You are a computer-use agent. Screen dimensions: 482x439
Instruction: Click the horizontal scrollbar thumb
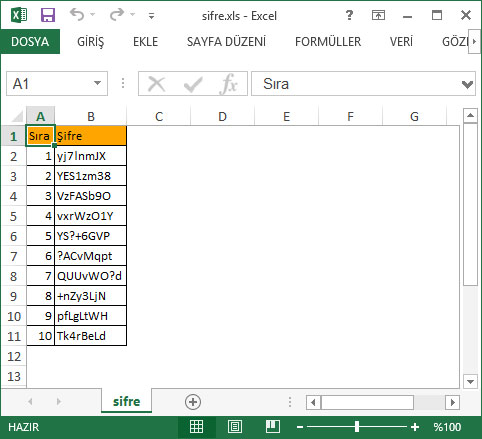tap(367, 402)
